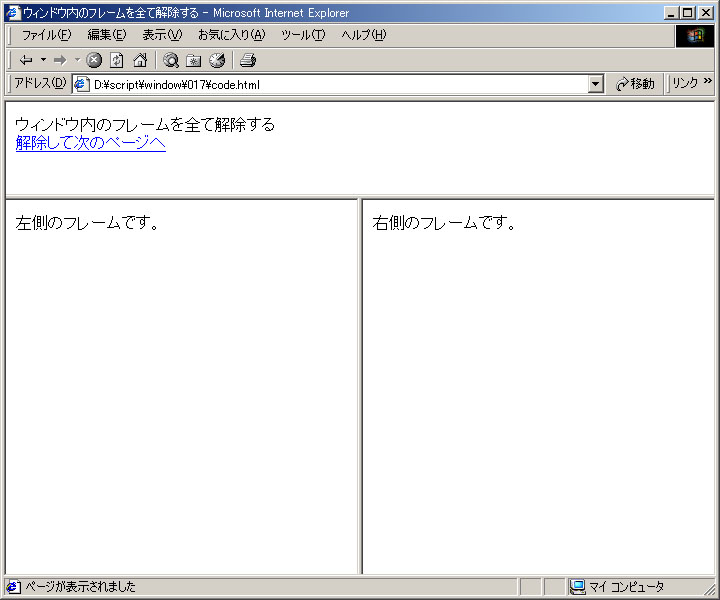Click the Windows logo throbber icon
The image size is (720, 600).
point(695,35)
